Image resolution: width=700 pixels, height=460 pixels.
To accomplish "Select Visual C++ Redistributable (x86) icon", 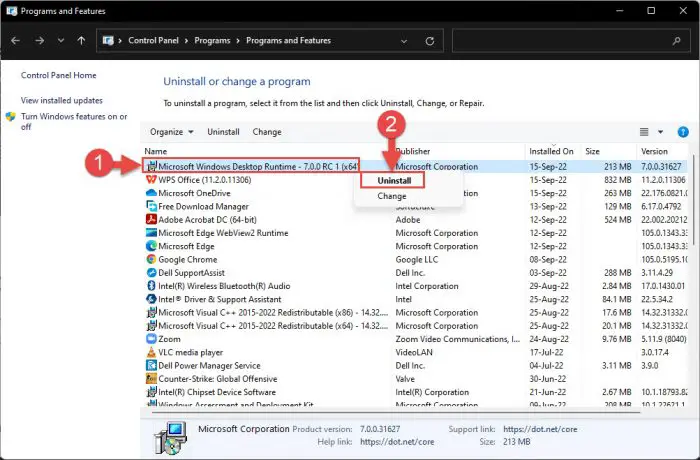I will (152, 312).
